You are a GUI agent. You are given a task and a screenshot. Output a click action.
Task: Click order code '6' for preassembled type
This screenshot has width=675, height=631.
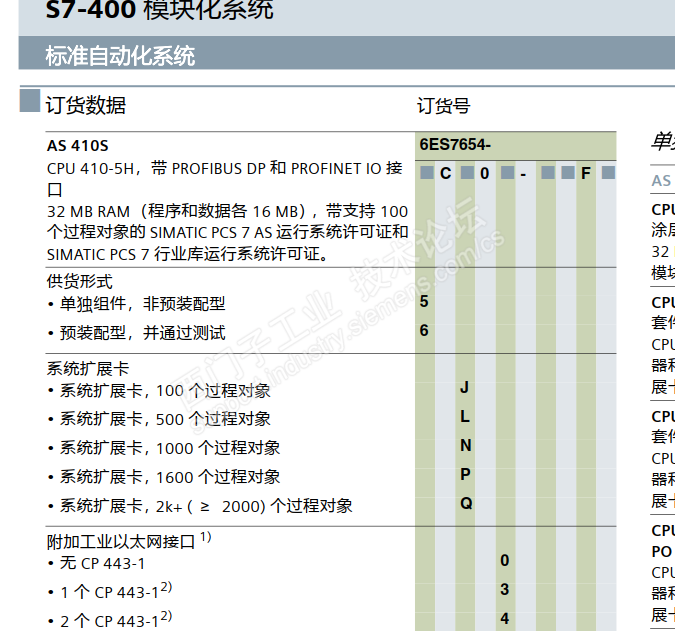pos(424,331)
